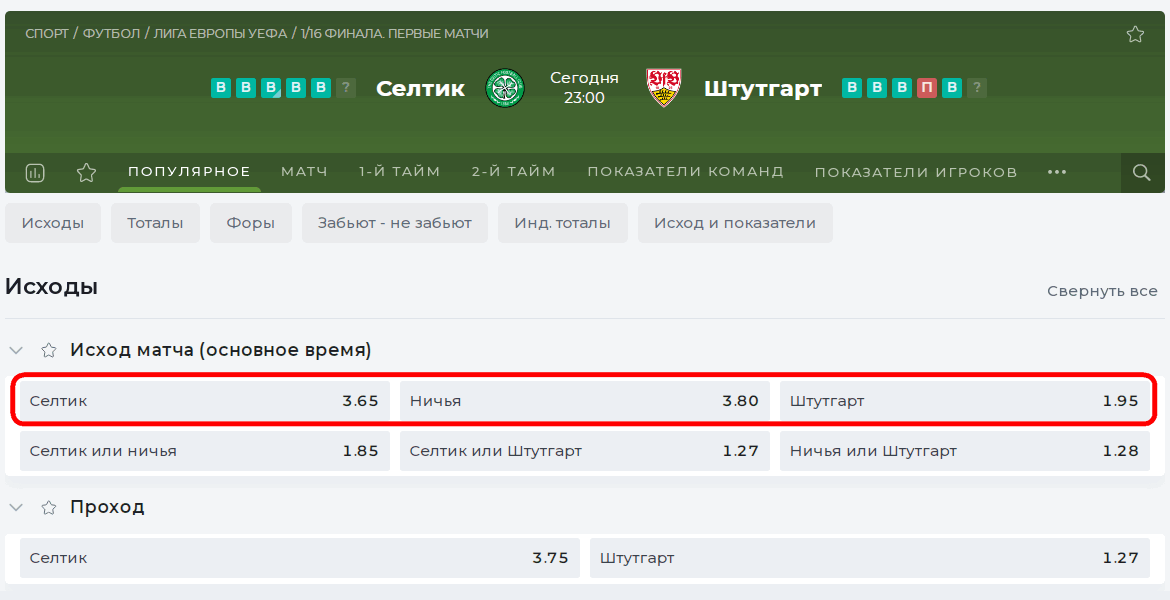Click the '?' badge after Celtic's form results
Viewport: 1170px width, 600px height.
click(345, 88)
